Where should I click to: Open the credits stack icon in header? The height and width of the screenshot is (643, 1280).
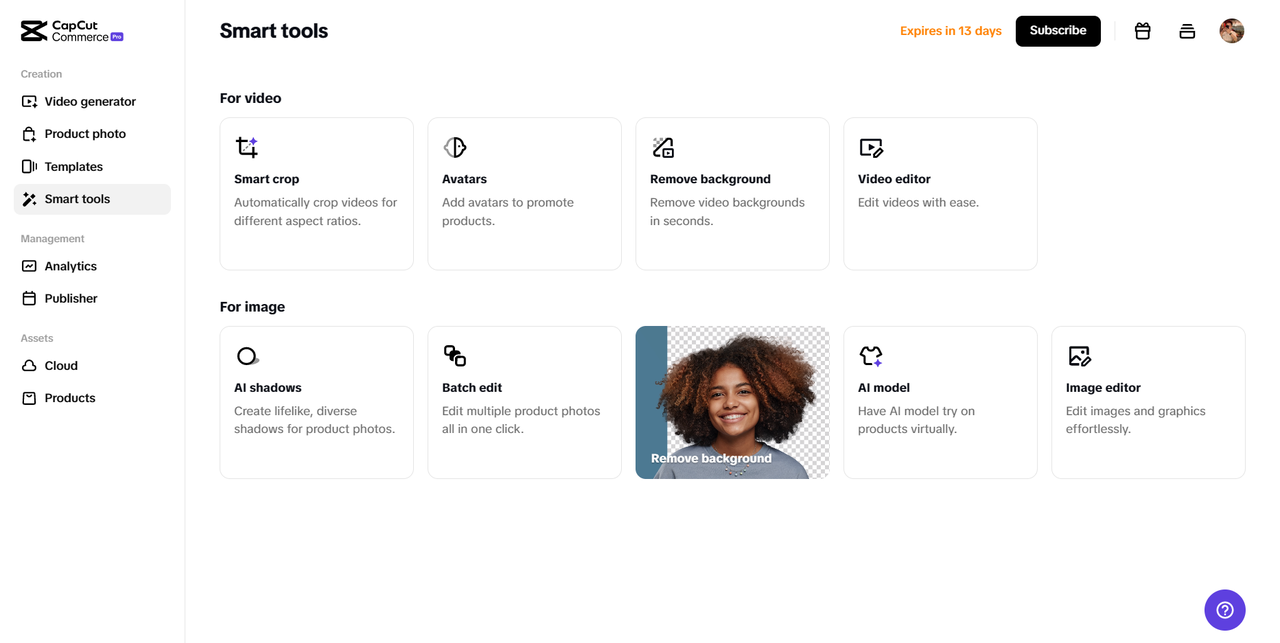point(1187,31)
